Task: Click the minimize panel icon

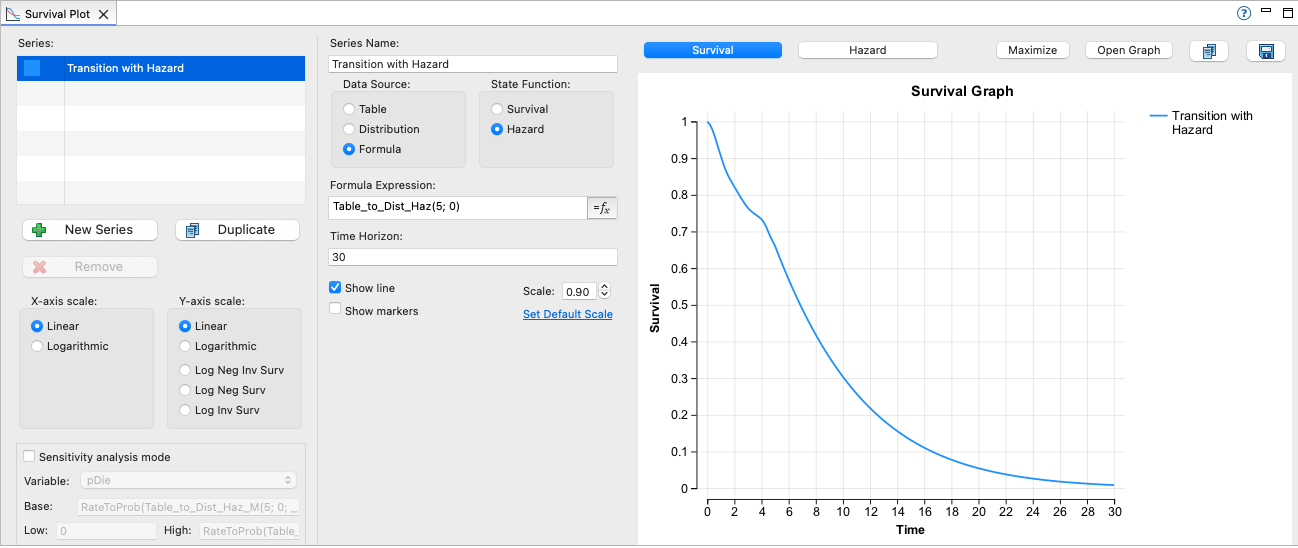Action: point(1266,12)
